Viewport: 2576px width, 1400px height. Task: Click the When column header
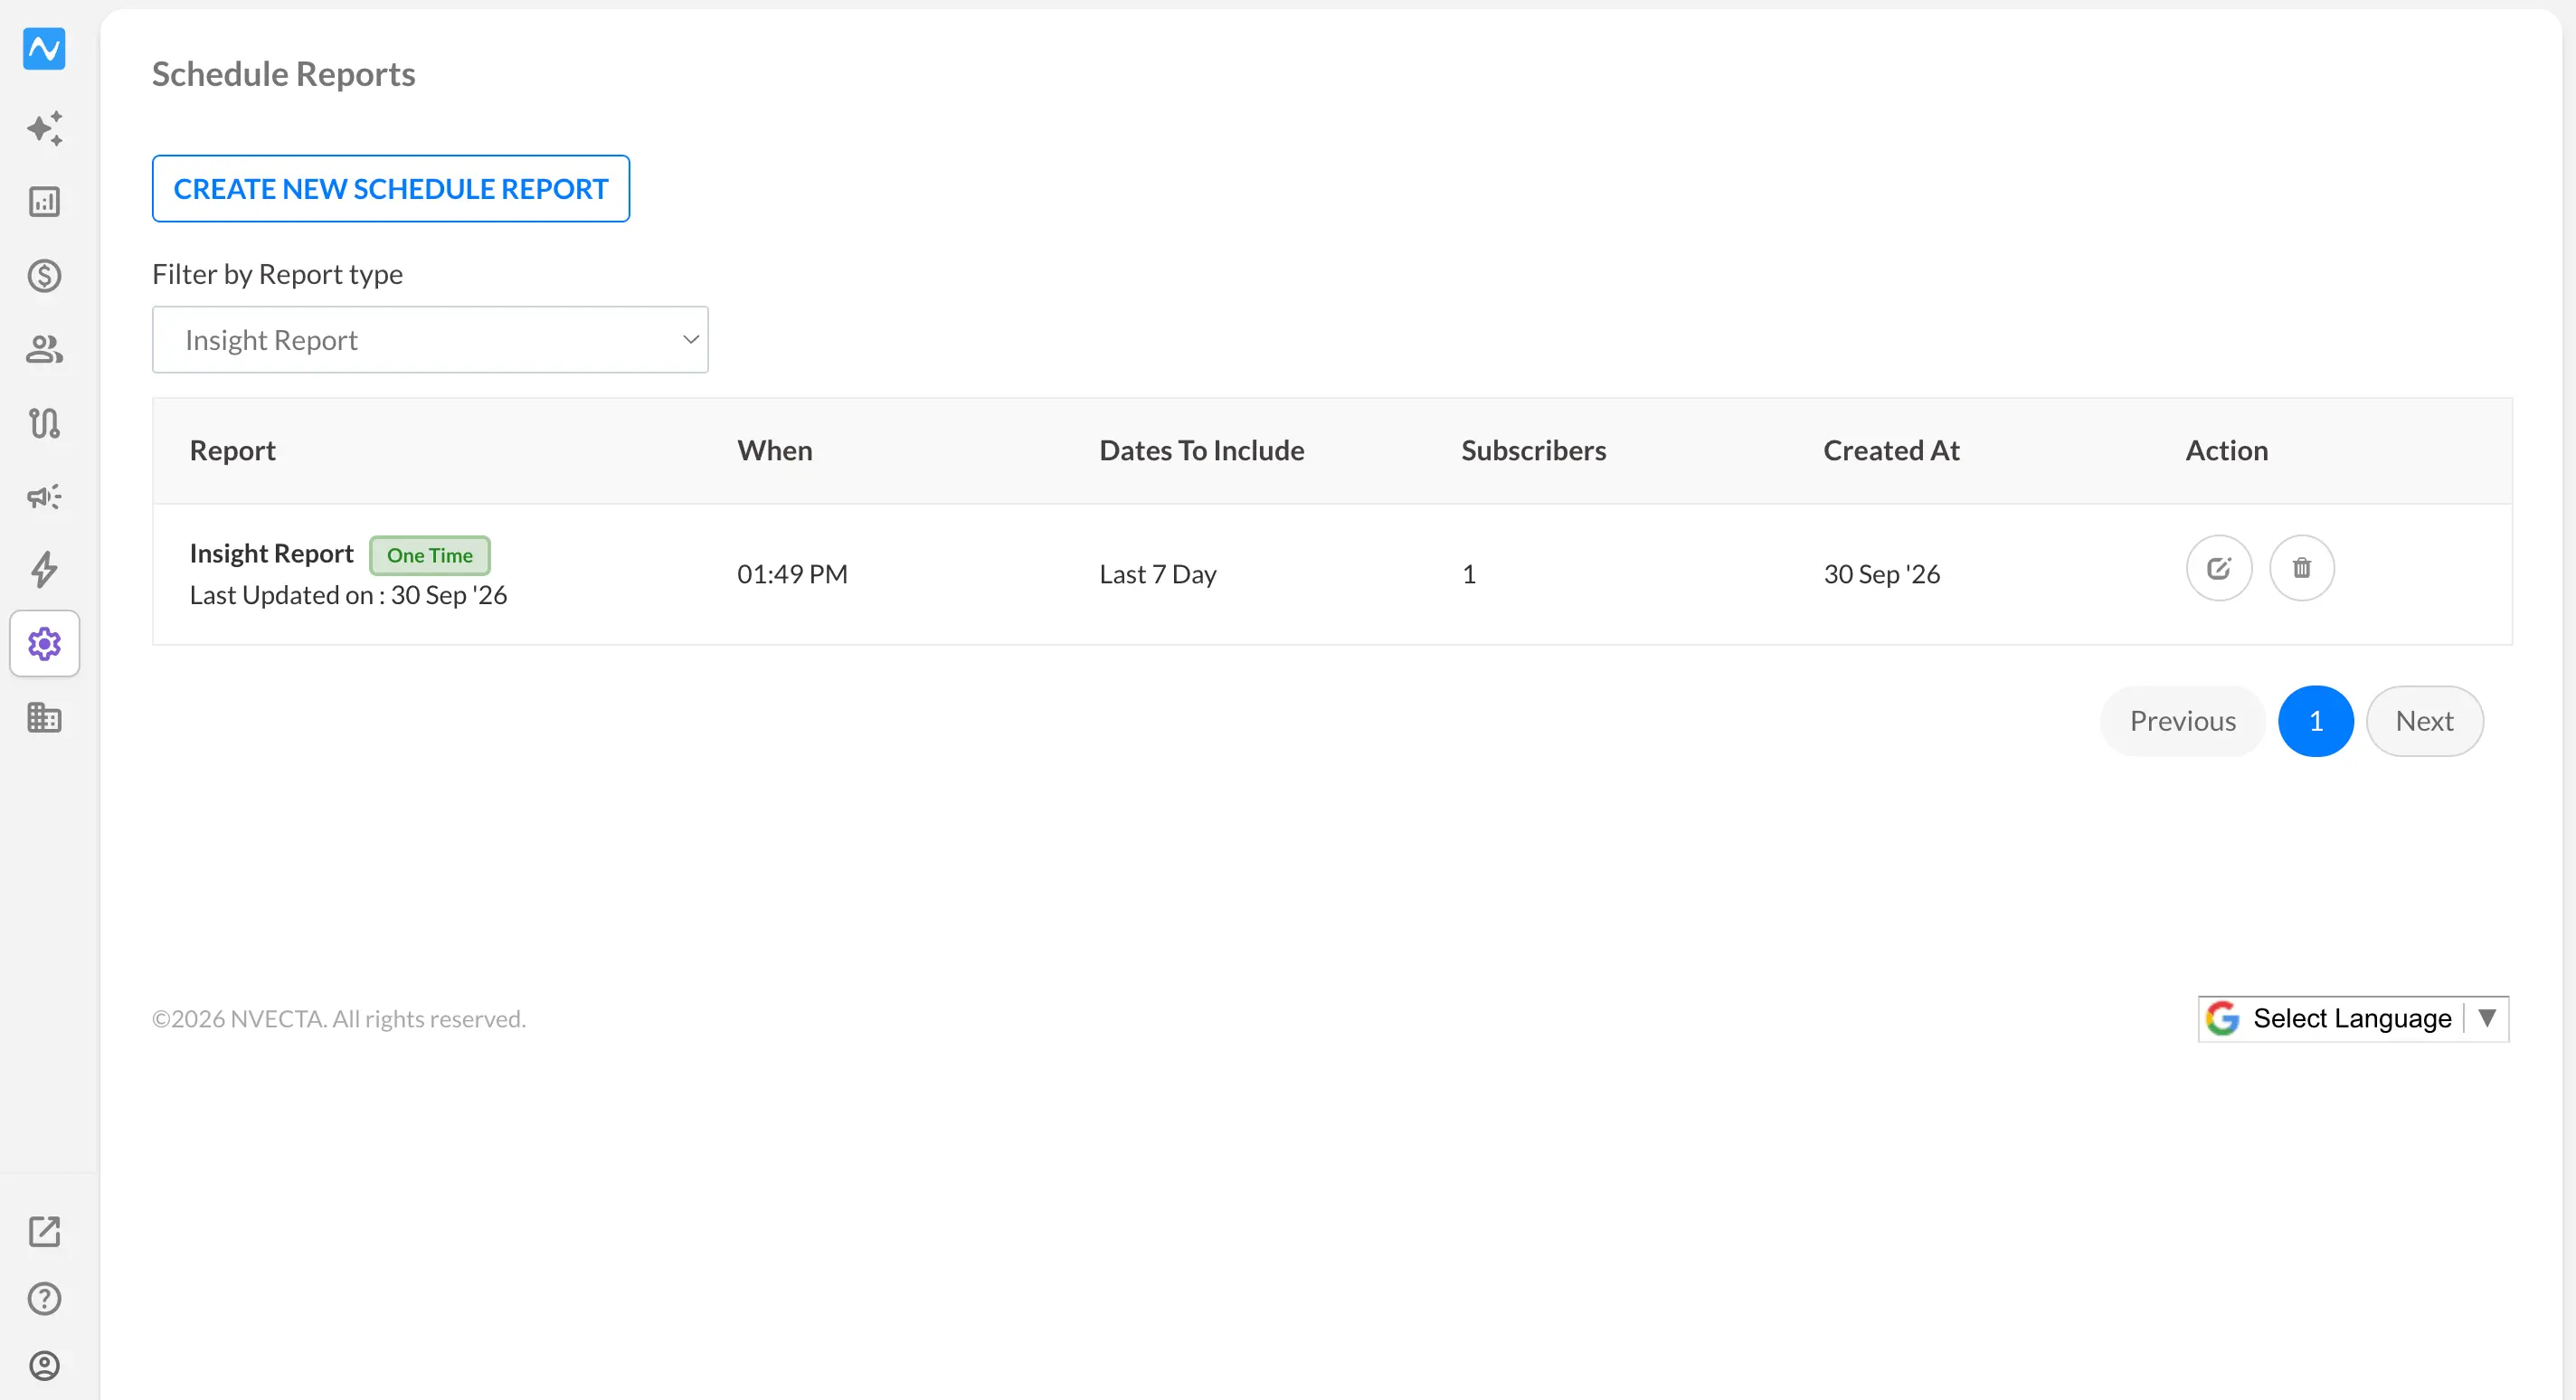(775, 451)
